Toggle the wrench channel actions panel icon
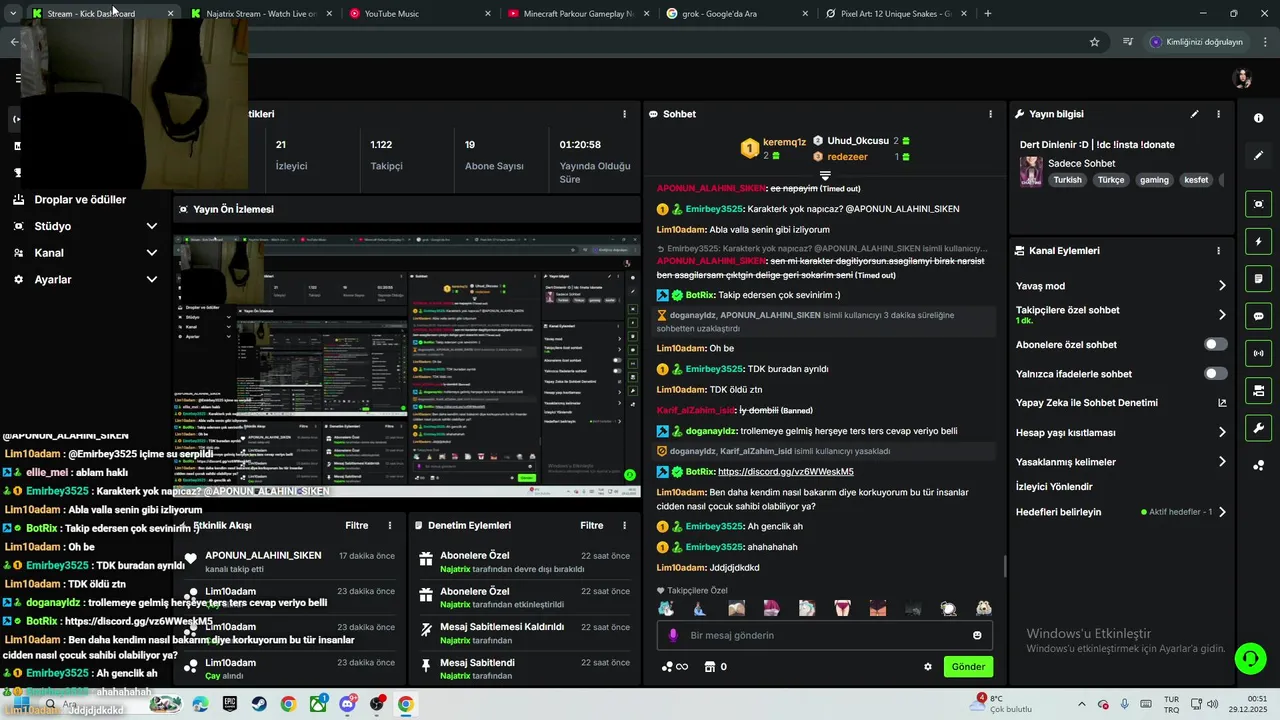Viewport: 1280px width, 720px height. pos(1258,427)
